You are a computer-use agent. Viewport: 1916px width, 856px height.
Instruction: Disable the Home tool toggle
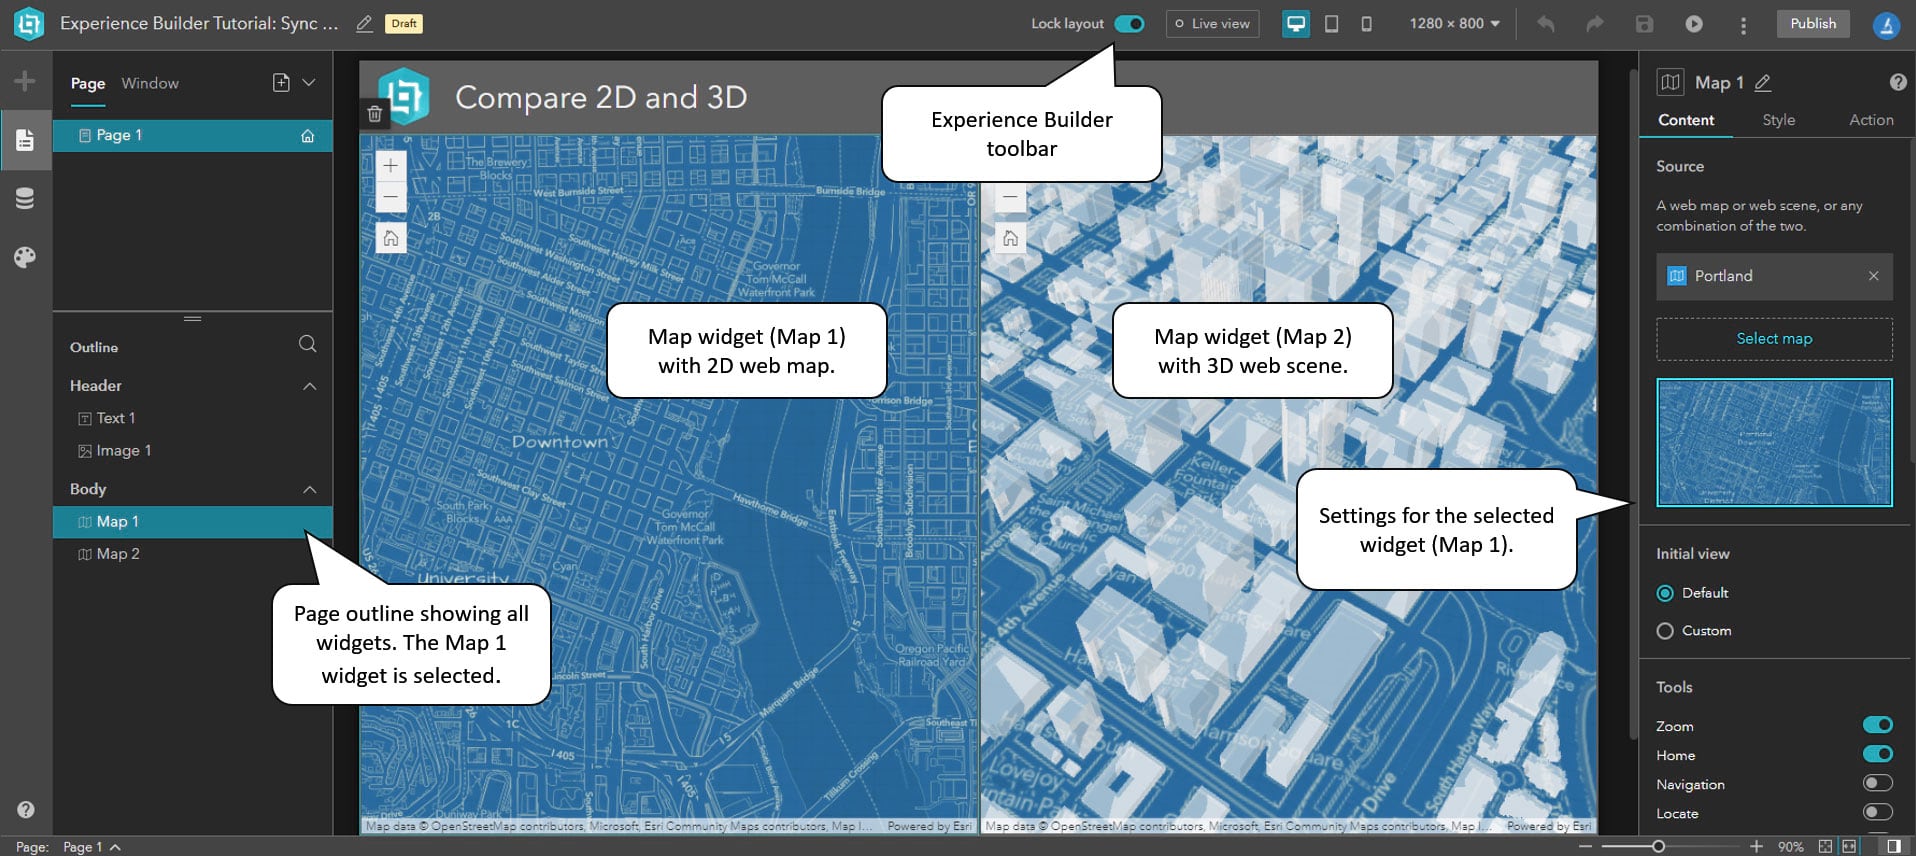click(1877, 754)
